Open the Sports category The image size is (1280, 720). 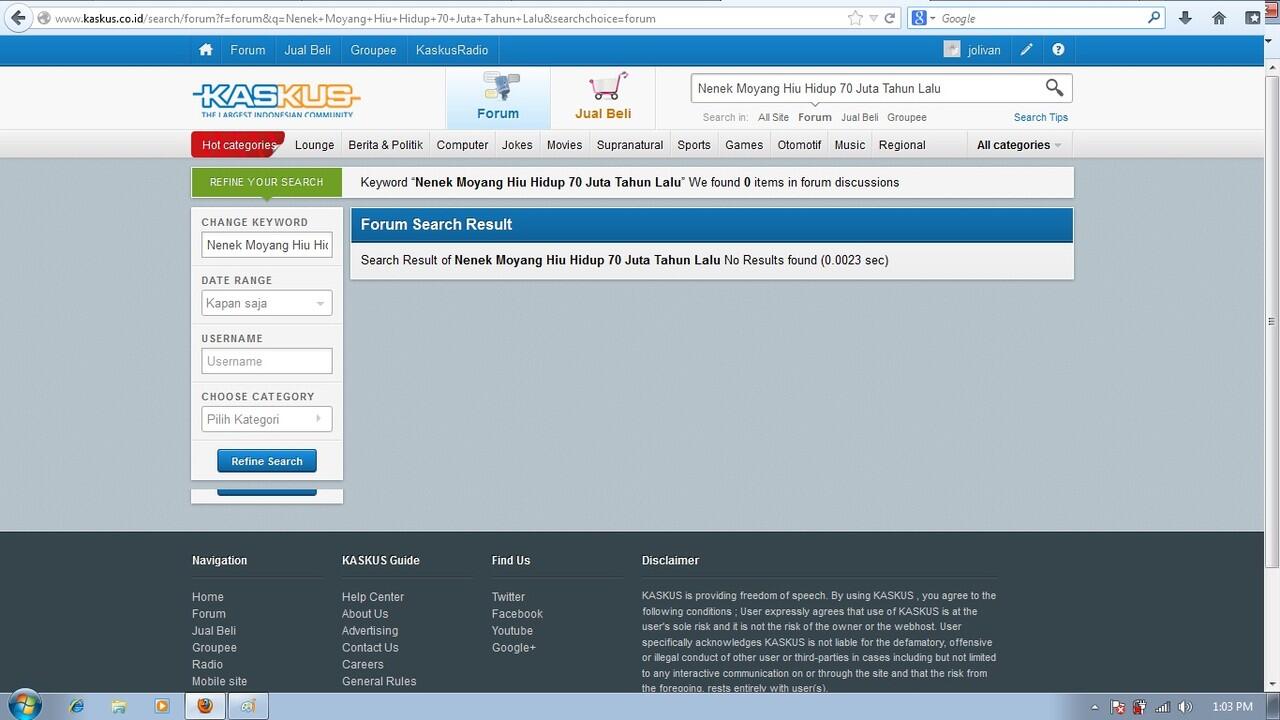694,145
